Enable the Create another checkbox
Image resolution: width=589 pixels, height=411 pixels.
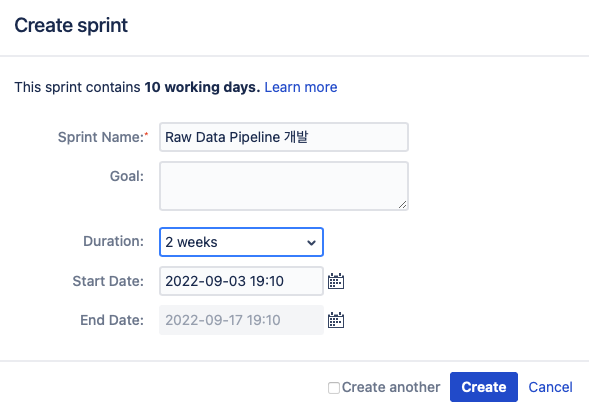pos(334,388)
